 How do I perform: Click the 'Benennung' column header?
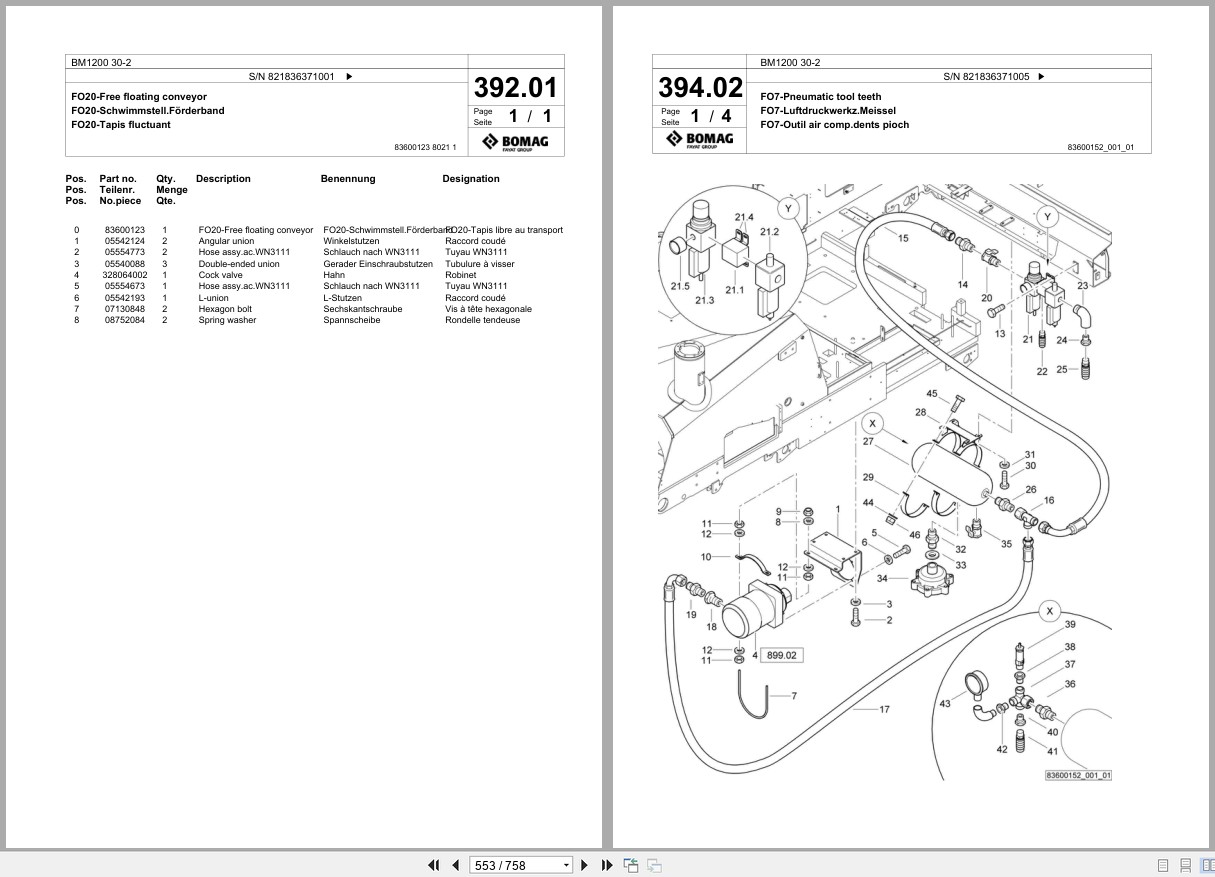pyautogui.click(x=348, y=179)
